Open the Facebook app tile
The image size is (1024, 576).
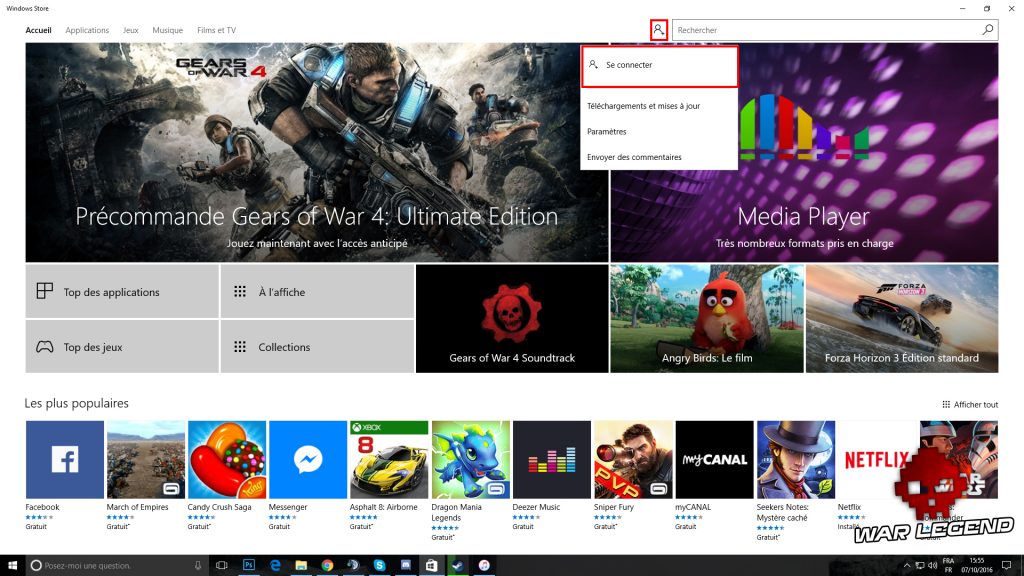[x=64, y=460]
